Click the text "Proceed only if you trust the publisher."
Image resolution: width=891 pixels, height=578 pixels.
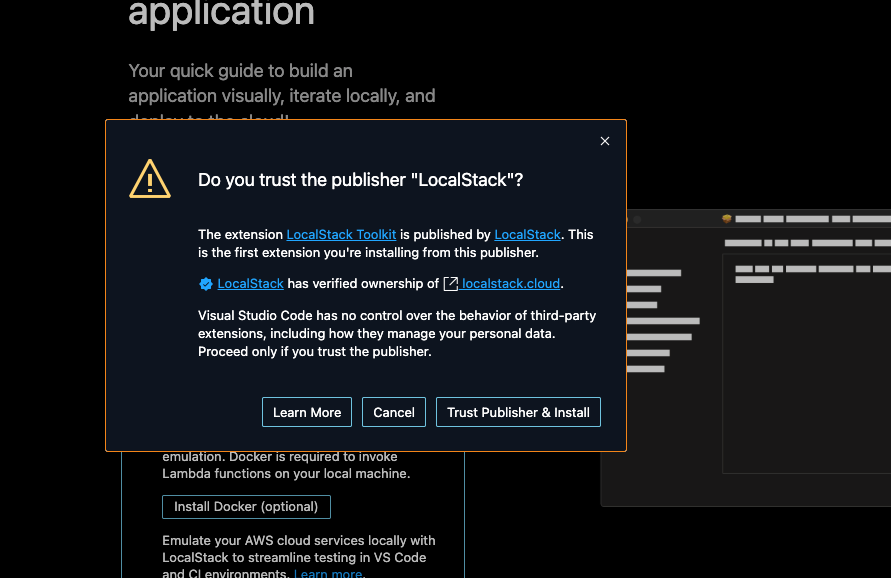click(315, 352)
